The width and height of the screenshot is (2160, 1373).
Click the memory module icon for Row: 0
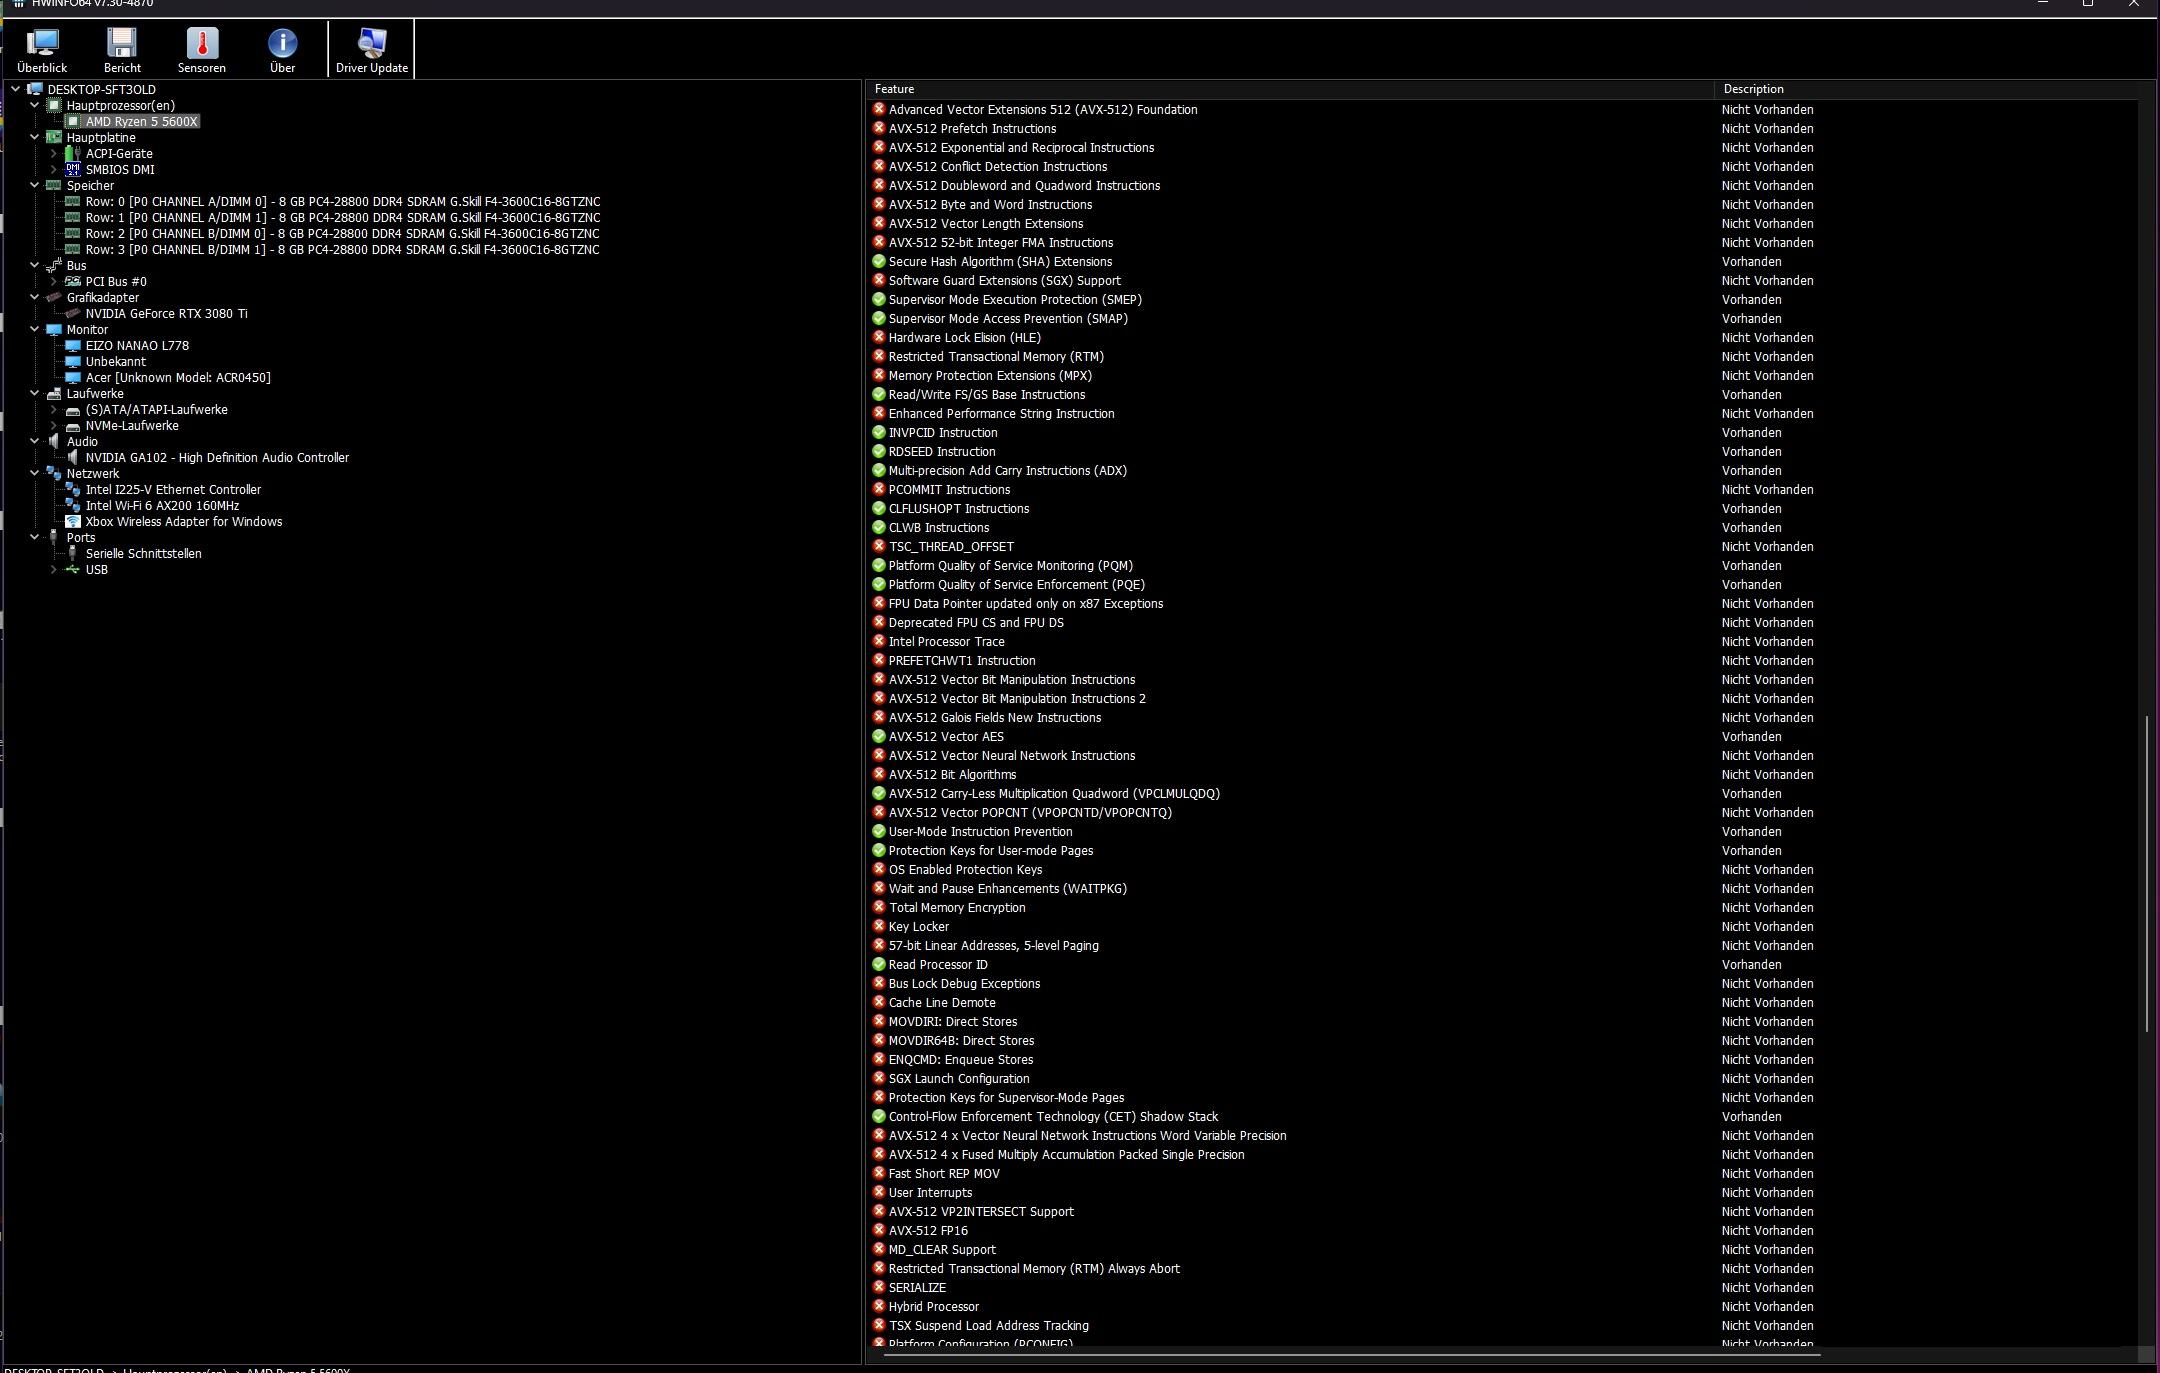73,201
